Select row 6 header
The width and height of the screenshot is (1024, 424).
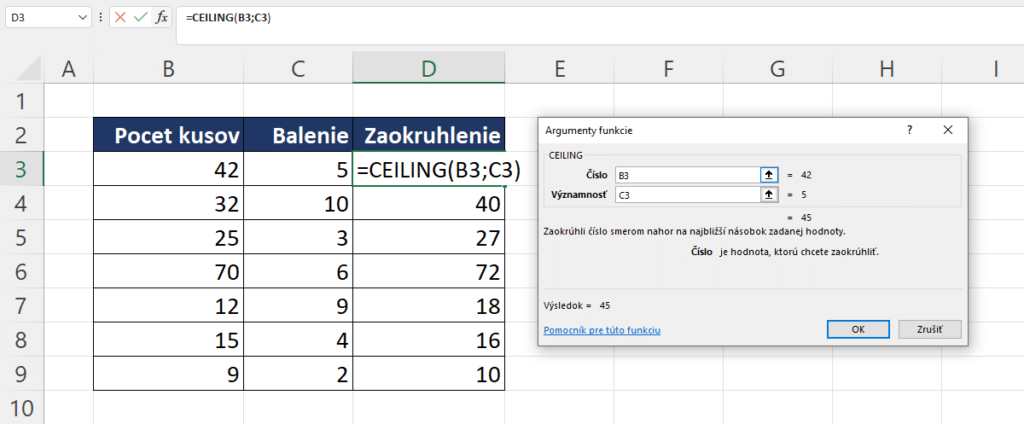pos(22,270)
